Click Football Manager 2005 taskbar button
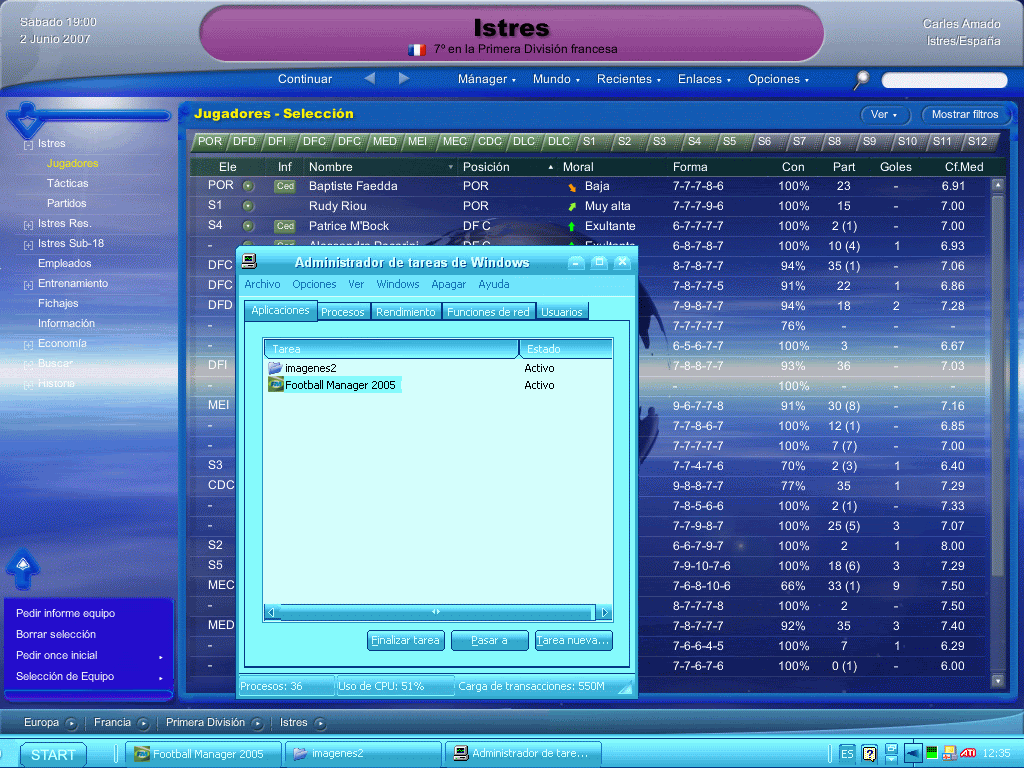1024x768 pixels. pos(202,754)
